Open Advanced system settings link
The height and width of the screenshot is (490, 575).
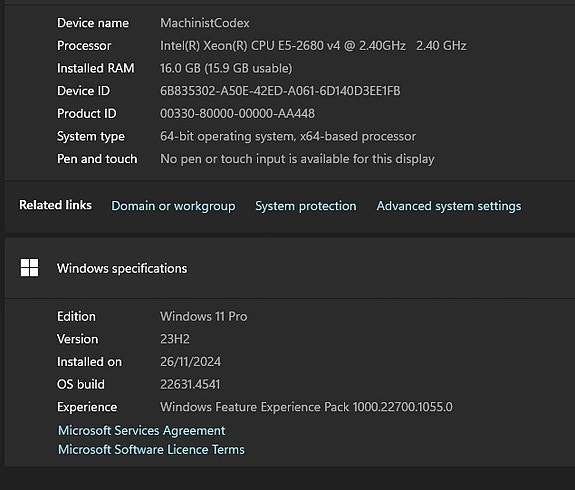tap(448, 206)
